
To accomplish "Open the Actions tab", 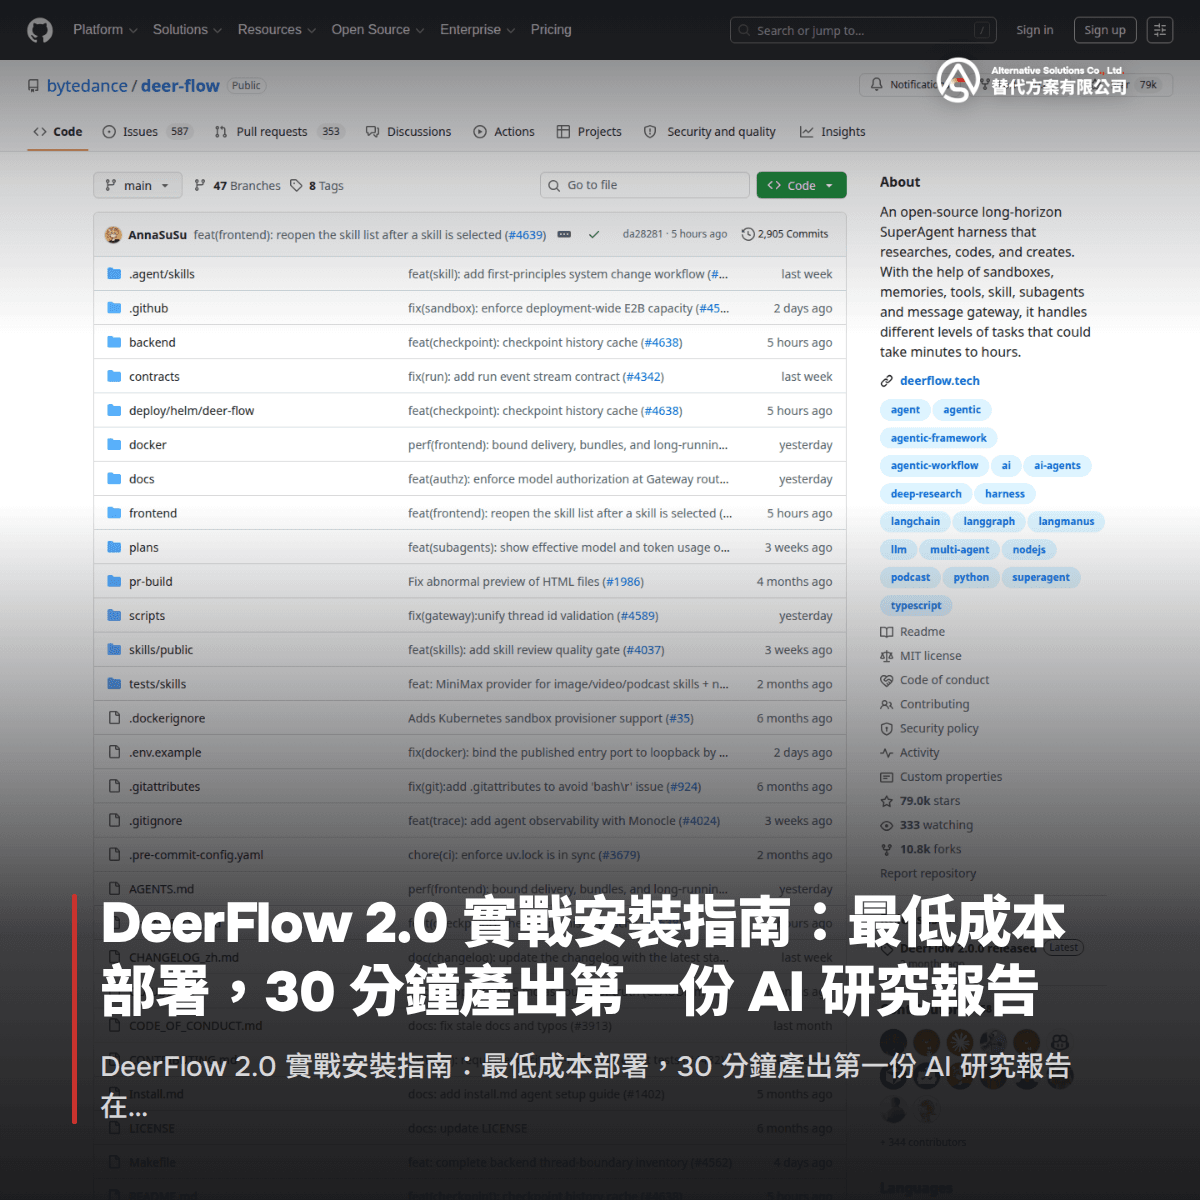I will (504, 132).
